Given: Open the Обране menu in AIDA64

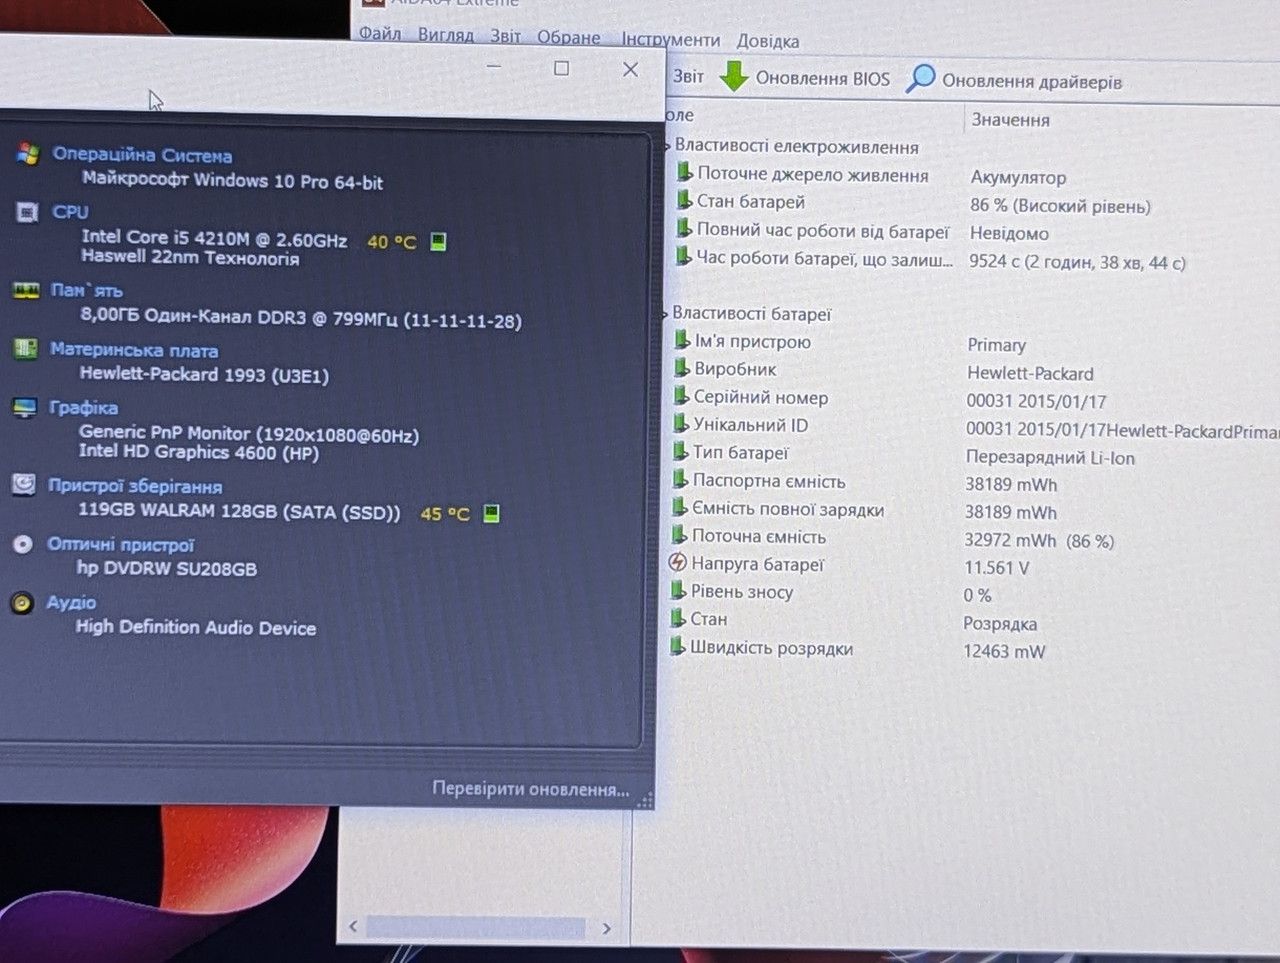Looking at the screenshot, I should coord(569,37).
